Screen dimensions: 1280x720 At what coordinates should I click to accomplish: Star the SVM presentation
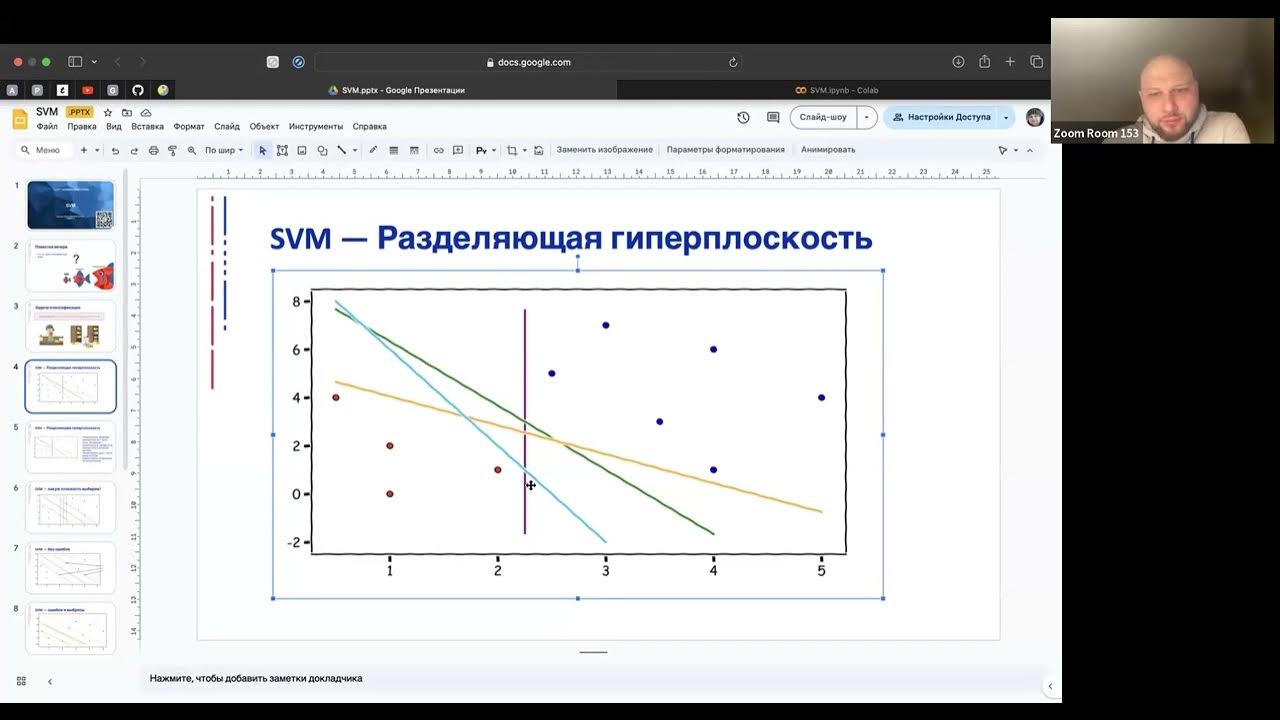tap(108, 113)
